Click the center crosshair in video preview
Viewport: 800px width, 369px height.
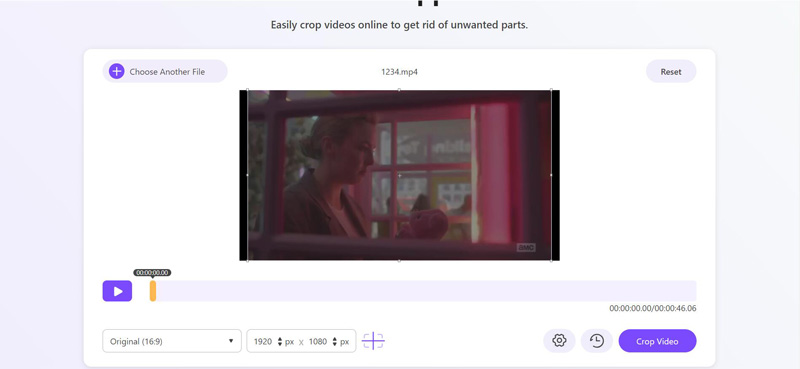coord(399,176)
